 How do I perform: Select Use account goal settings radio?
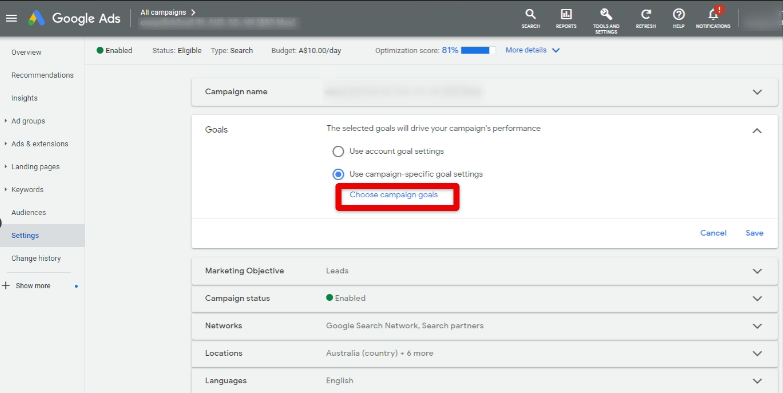tap(338, 151)
